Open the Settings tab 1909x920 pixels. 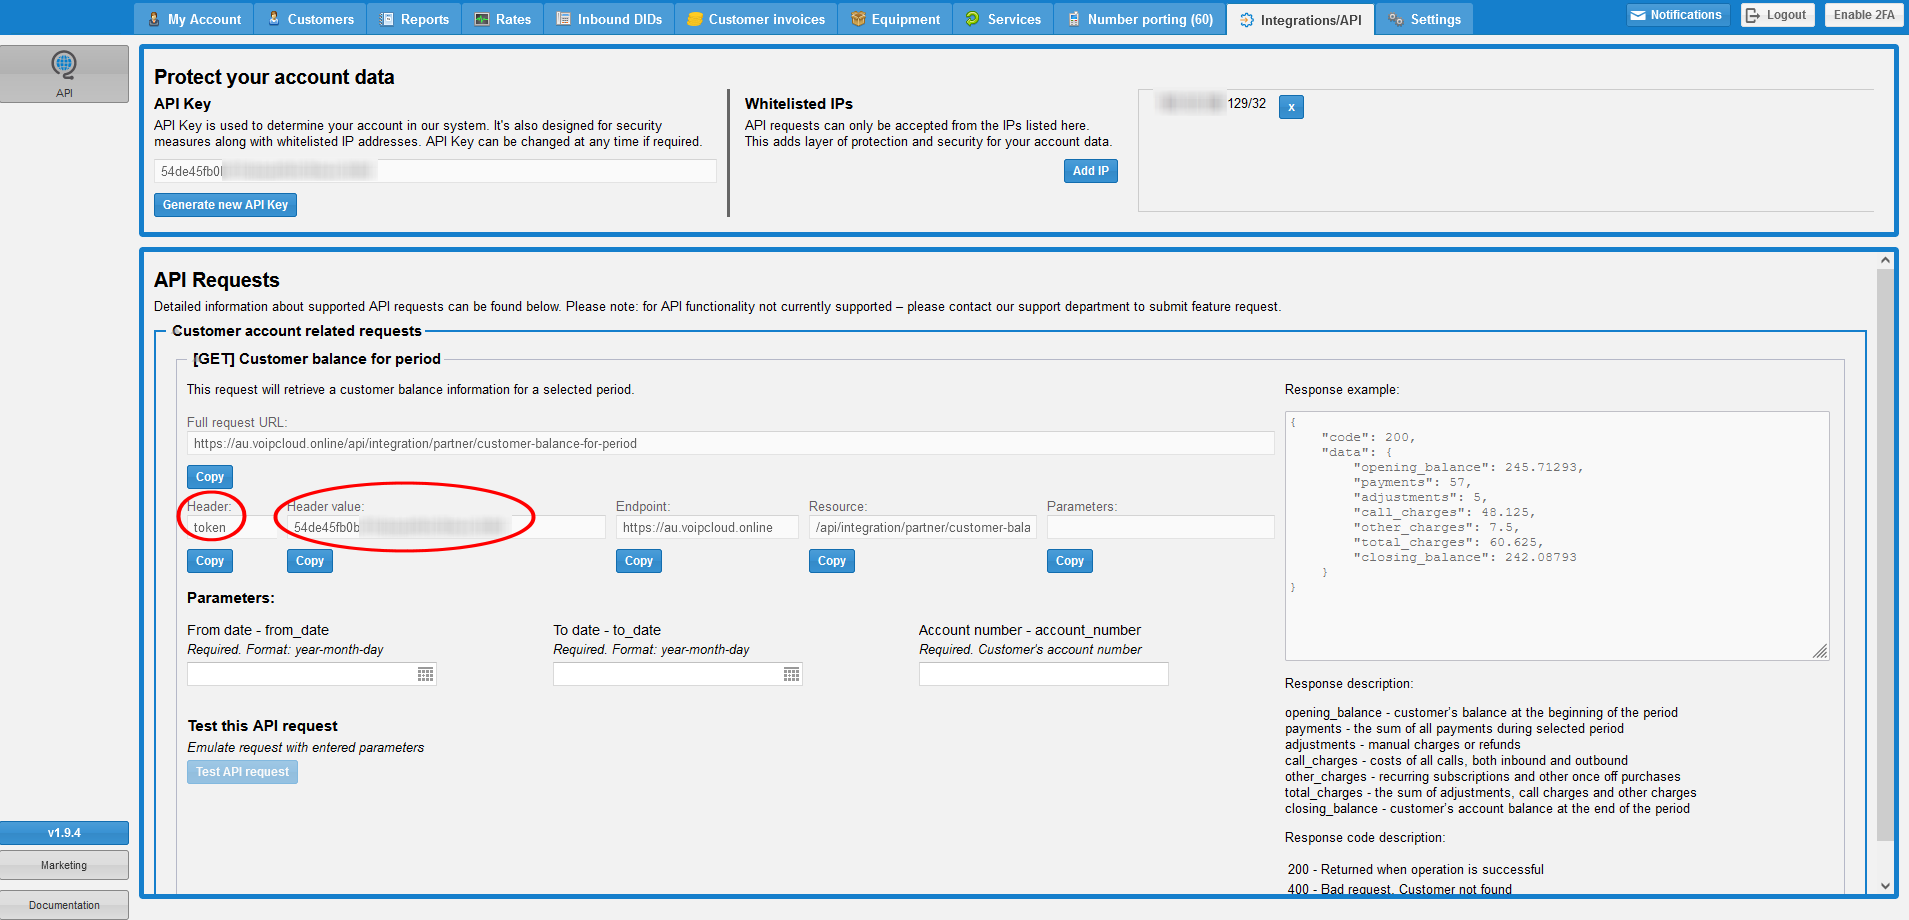click(x=1424, y=19)
